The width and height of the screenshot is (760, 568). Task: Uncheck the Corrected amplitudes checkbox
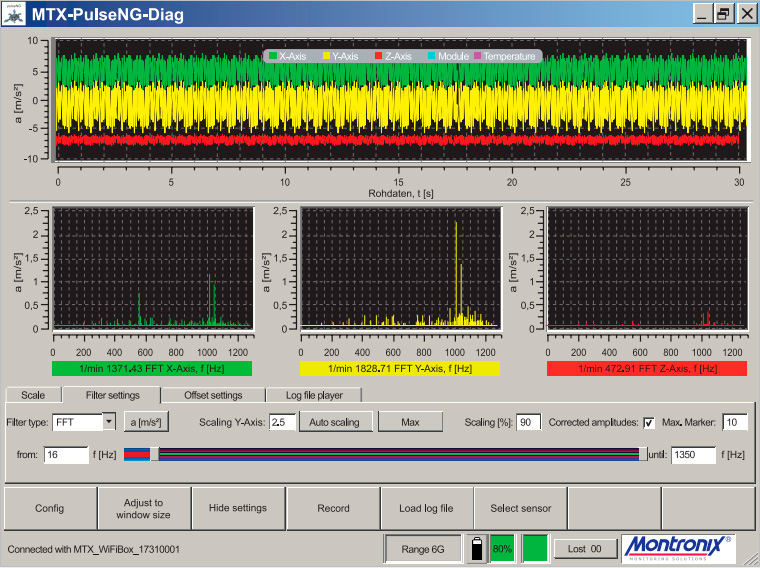(648, 422)
